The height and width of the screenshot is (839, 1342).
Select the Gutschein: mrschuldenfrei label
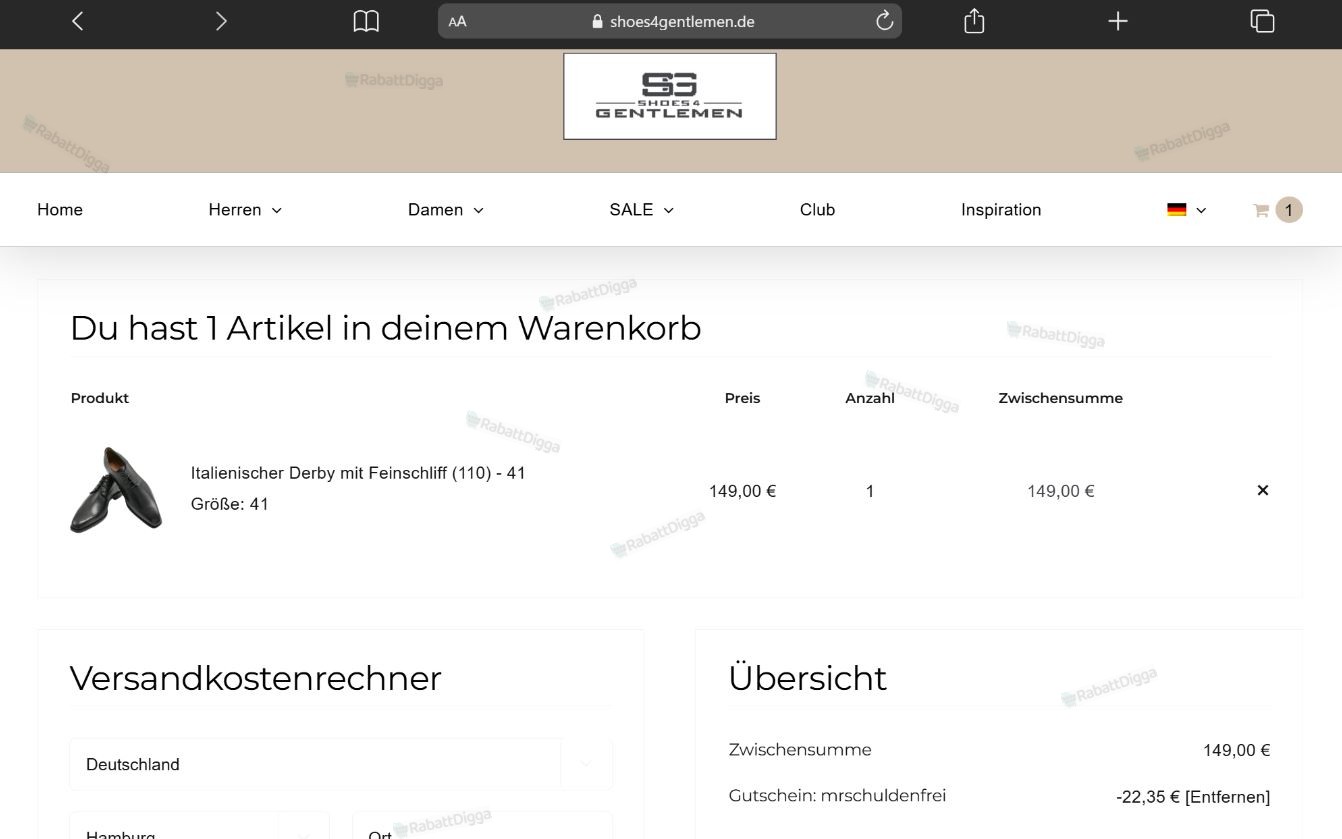837,796
